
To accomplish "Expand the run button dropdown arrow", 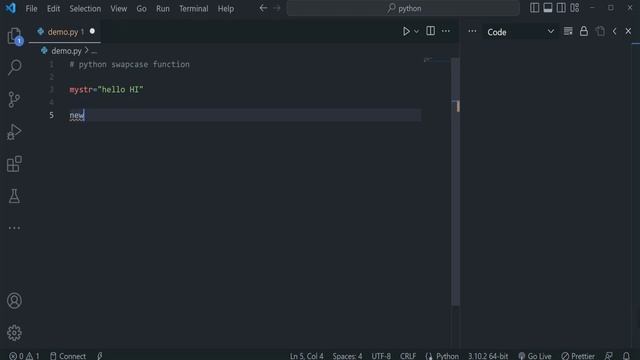I will (416, 31).
